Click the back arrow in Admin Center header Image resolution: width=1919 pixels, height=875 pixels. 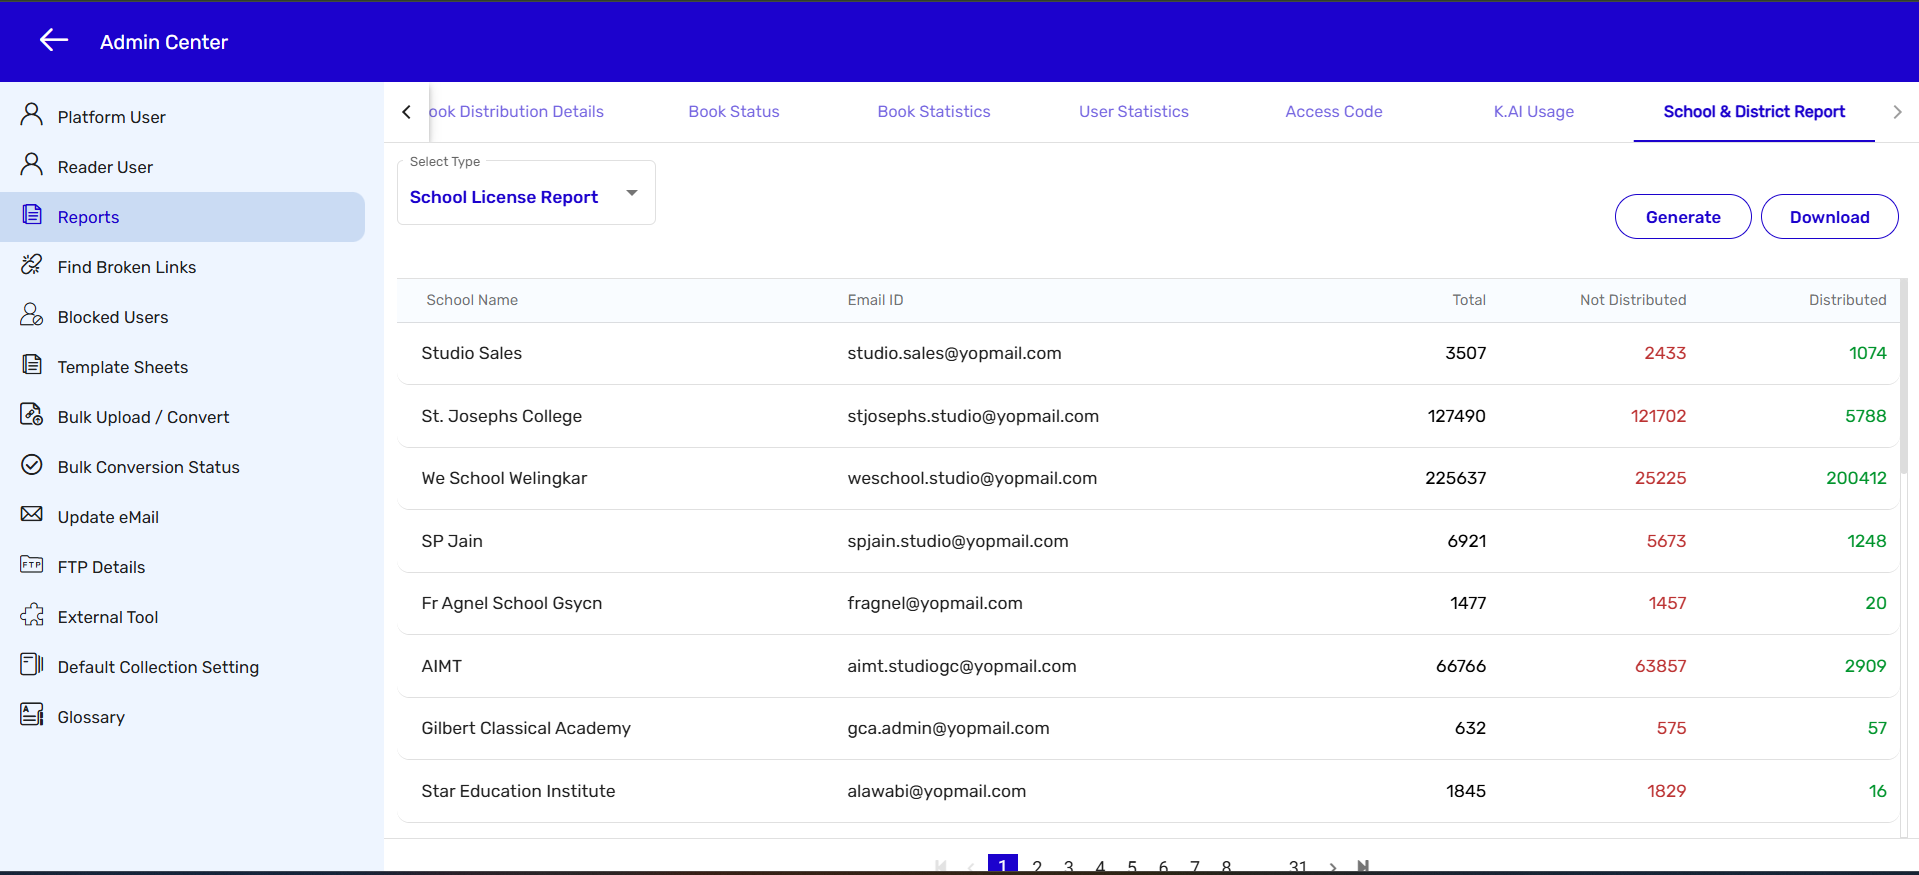(x=54, y=40)
